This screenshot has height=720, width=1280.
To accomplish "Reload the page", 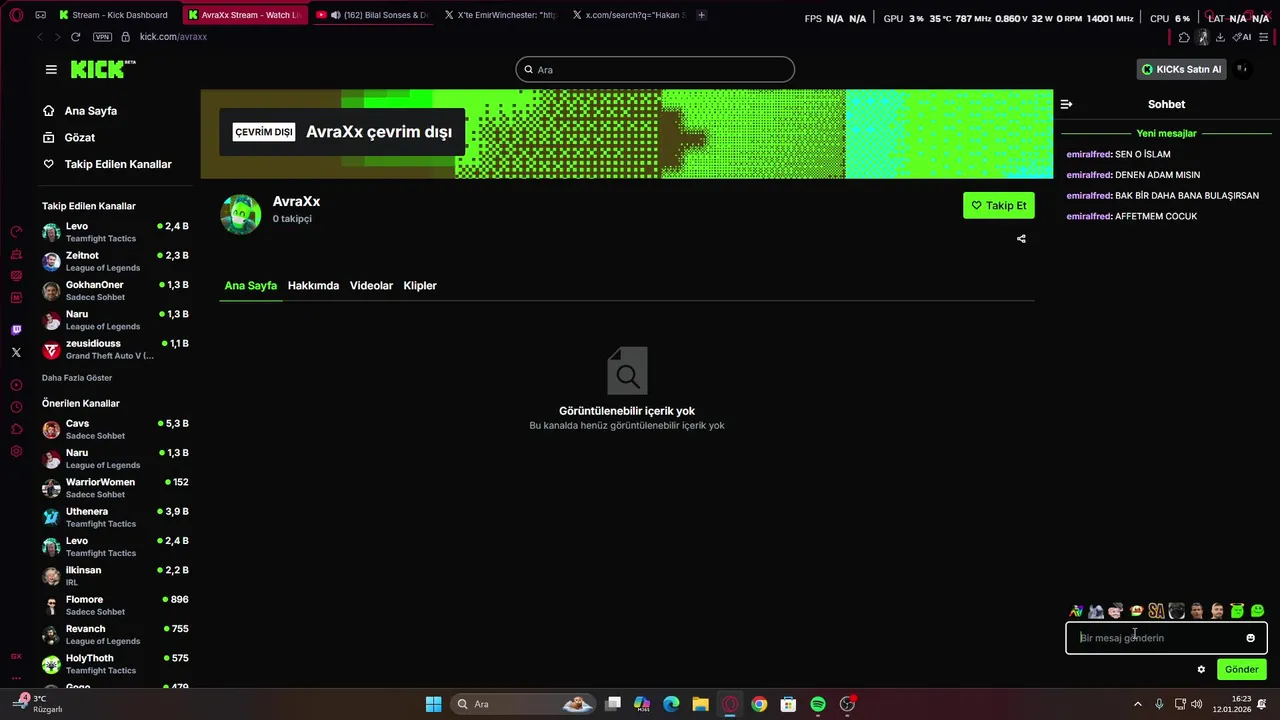I will coord(75,37).
